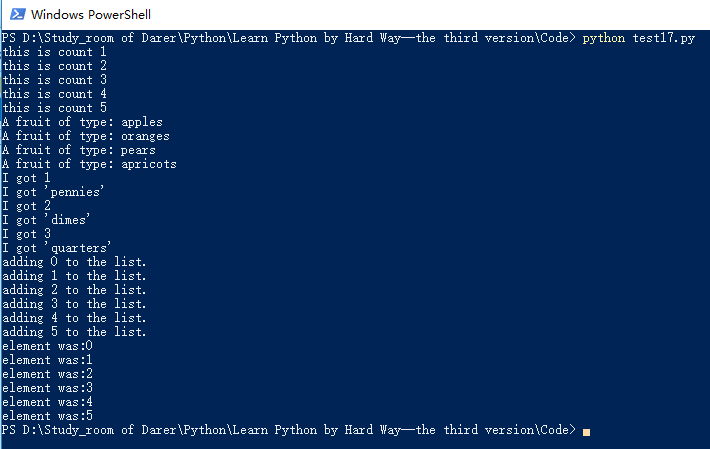This screenshot has height=449, width=710.
Task: Click the 'I got 'dimes'' output line
Action: coord(47,220)
